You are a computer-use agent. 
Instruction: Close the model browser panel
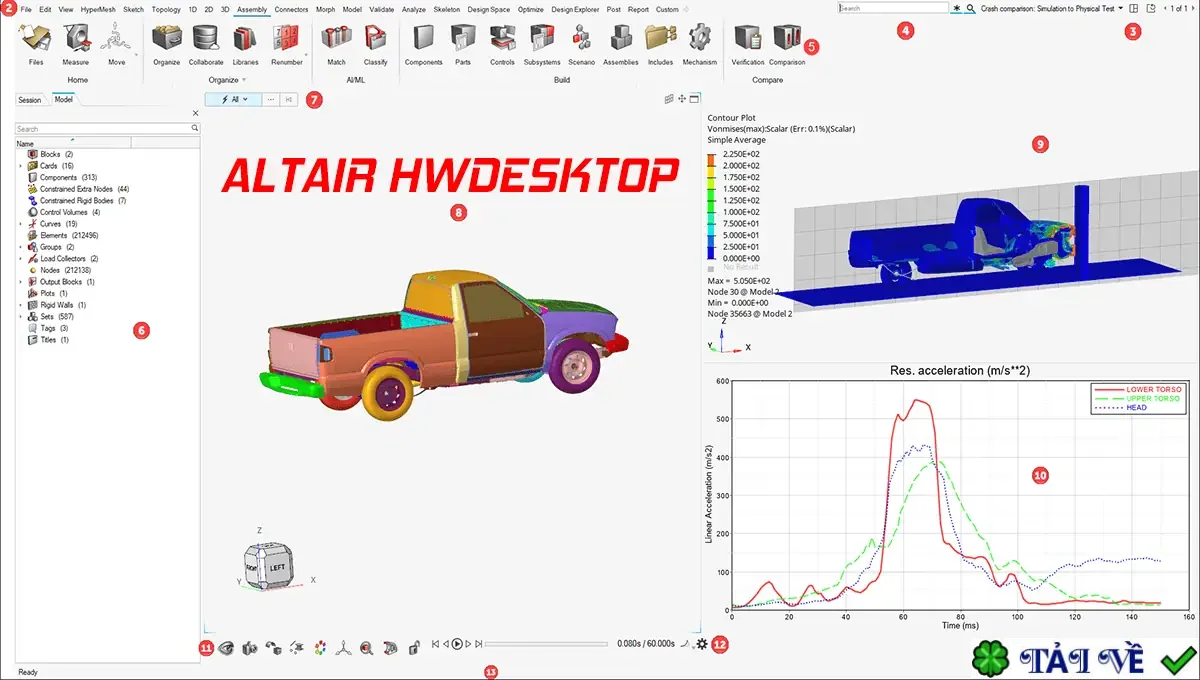pos(195,113)
